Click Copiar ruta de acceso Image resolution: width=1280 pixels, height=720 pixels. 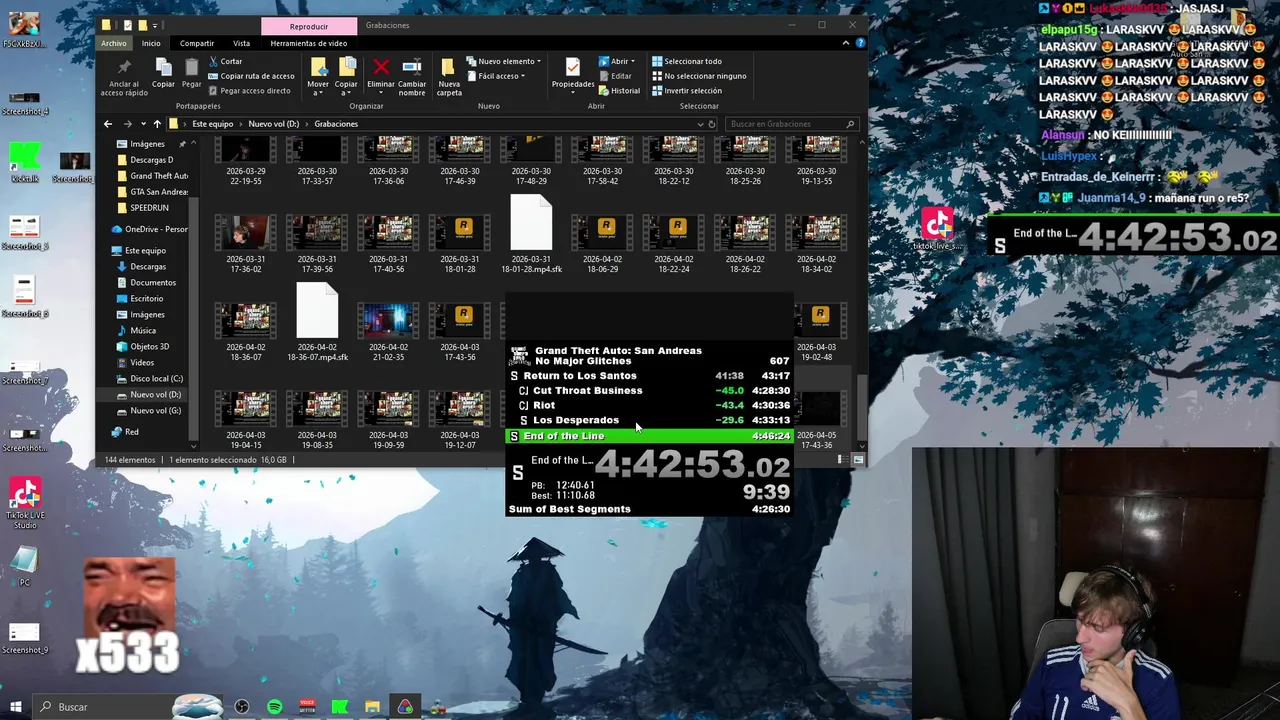pos(251,76)
